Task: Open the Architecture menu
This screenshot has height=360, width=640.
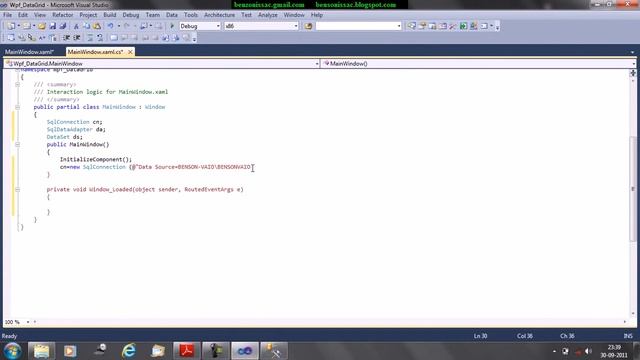Action: pyautogui.click(x=219, y=15)
